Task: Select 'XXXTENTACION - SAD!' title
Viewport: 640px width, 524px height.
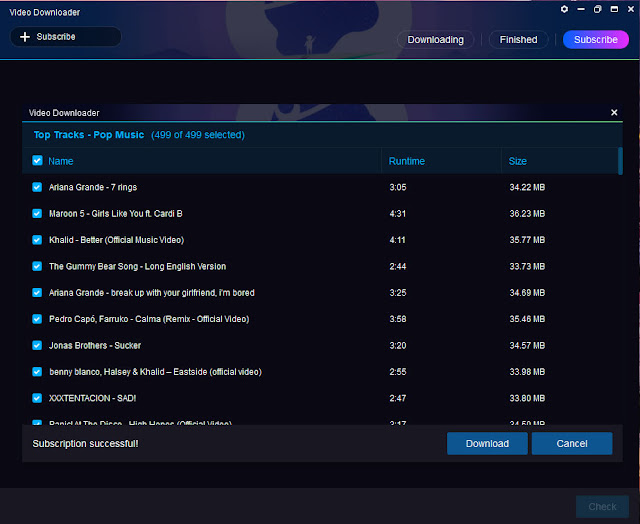Action: click(x=93, y=398)
